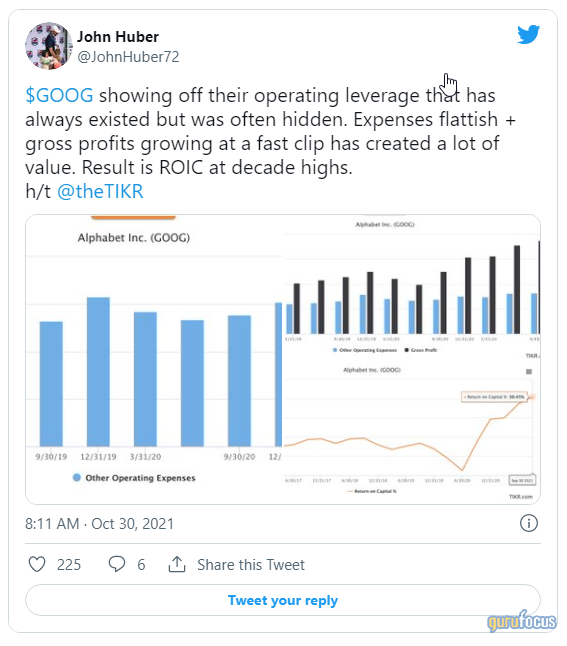This screenshot has width=567, height=646.
Task: Click Share this Tweet text
Action: pos(251,564)
